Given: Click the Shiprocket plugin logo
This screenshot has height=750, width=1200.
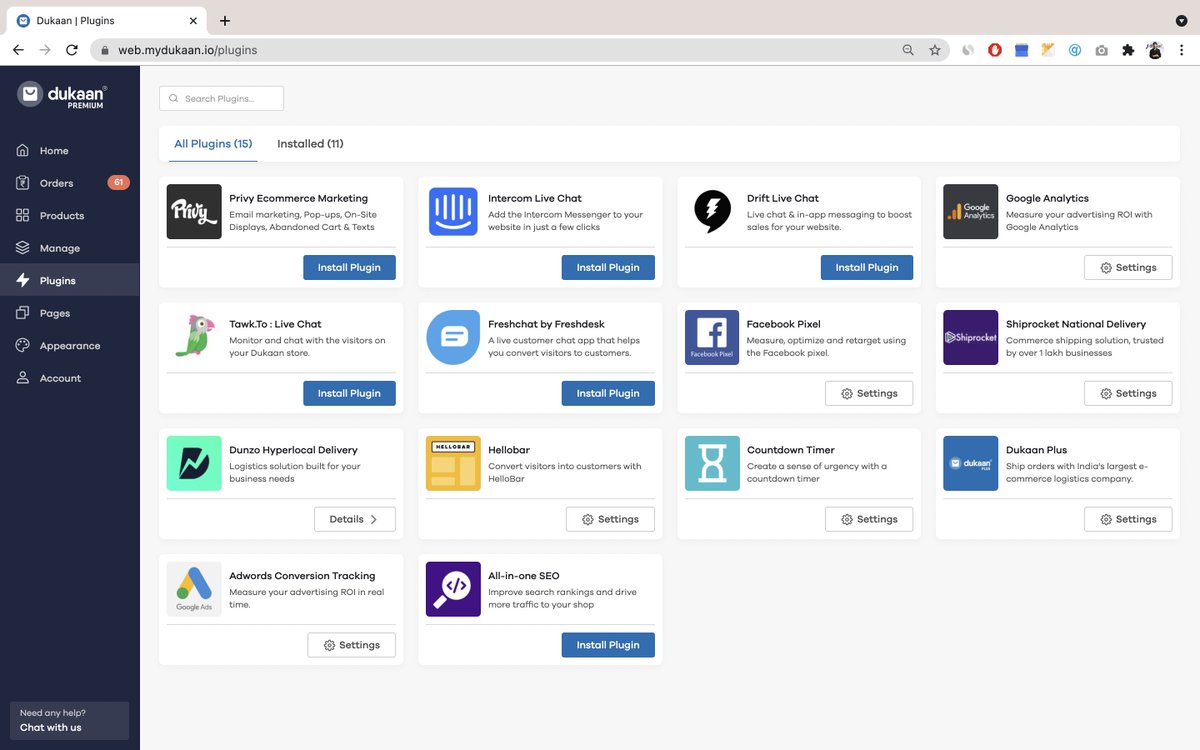Looking at the screenshot, I should (x=971, y=337).
